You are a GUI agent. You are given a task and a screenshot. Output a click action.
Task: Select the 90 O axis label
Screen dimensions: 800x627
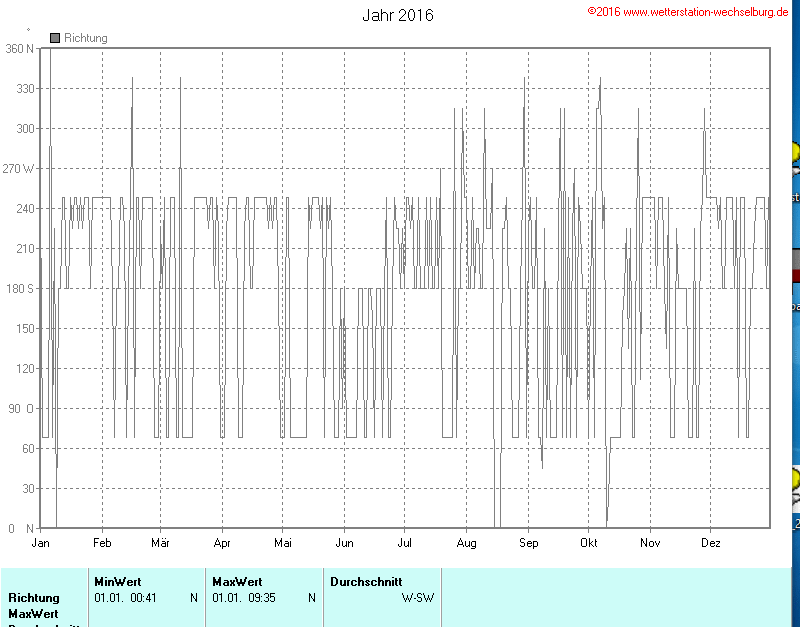pyautogui.click(x=20, y=409)
